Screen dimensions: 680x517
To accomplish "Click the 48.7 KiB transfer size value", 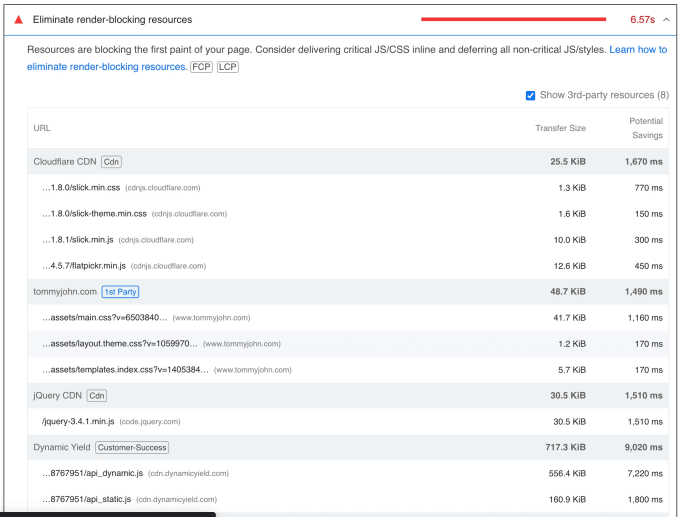I will pyautogui.click(x=568, y=291).
